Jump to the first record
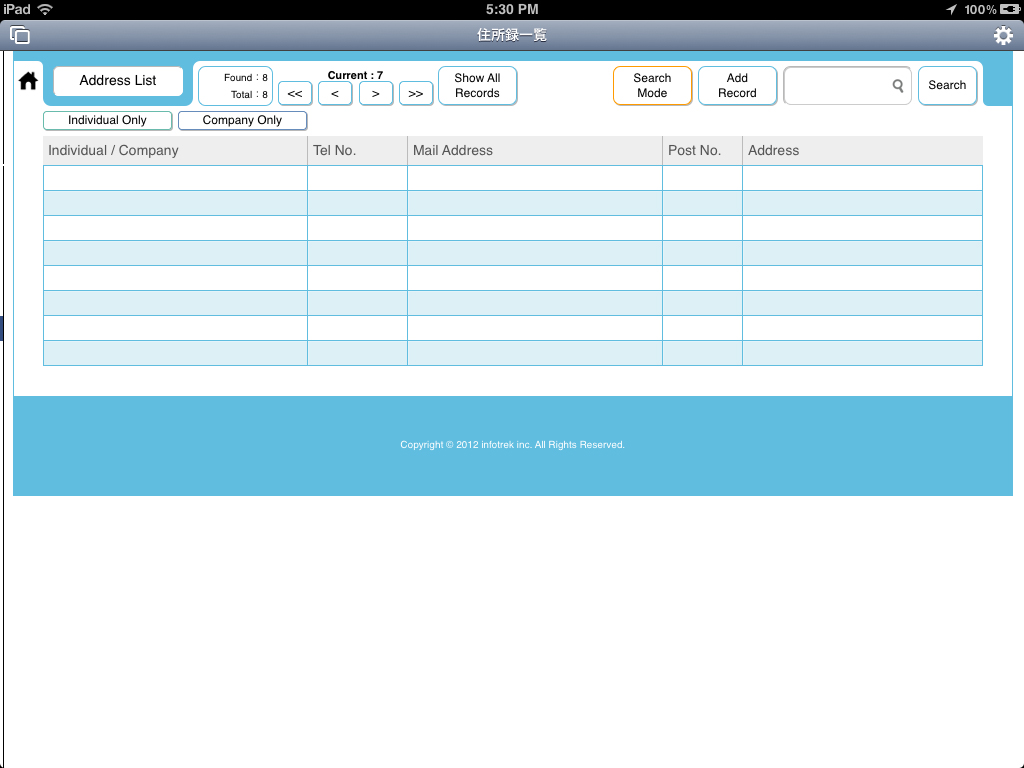Screen dimensions: 1024x768 click(x=294, y=93)
